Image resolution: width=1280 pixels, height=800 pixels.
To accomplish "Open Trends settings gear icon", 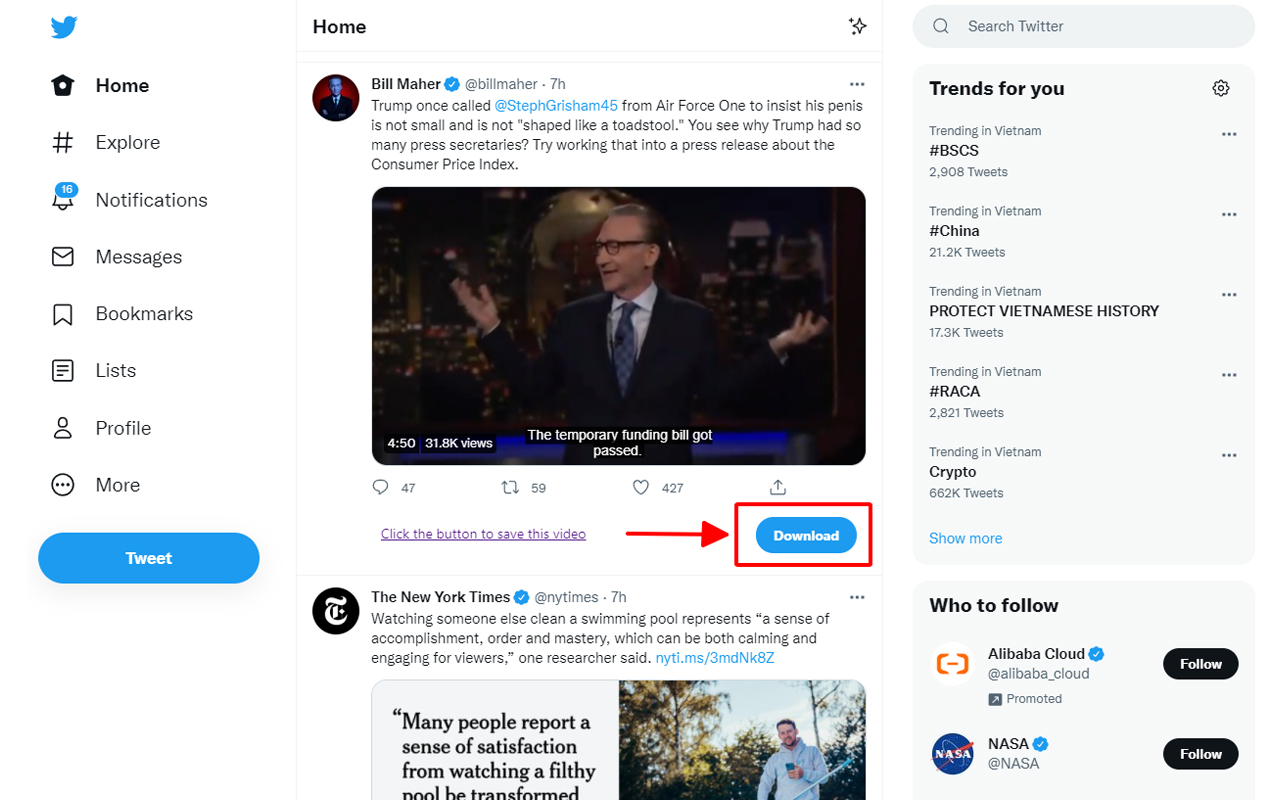I will coord(1220,88).
